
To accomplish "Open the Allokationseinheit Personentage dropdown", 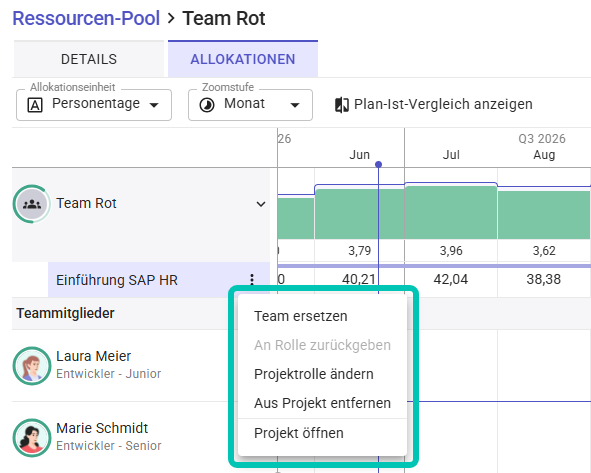I will tap(94, 105).
